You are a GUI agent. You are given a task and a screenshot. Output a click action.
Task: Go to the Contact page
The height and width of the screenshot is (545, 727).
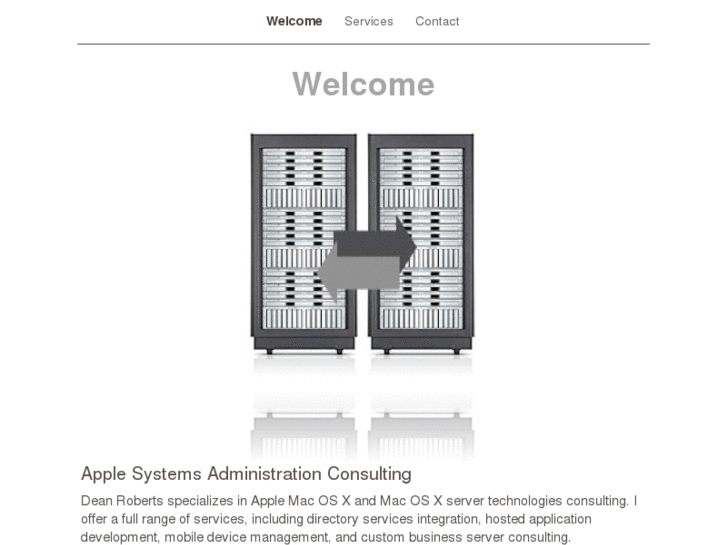(x=437, y=21)
